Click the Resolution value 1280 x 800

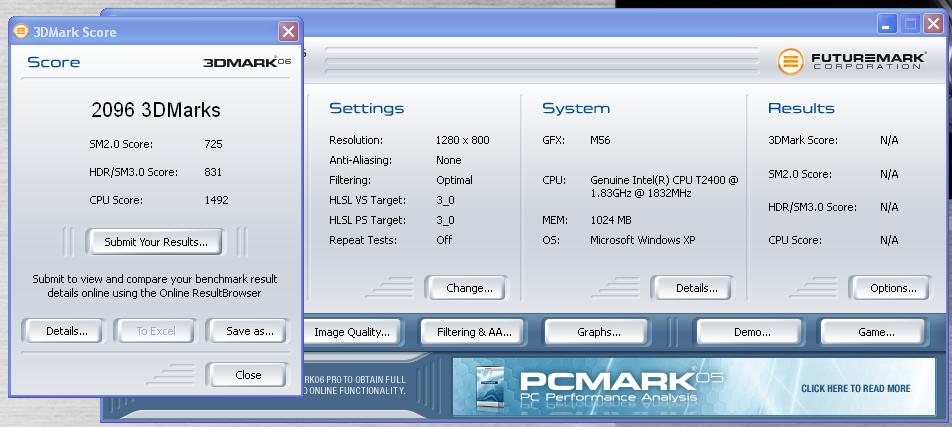point(462,140)
